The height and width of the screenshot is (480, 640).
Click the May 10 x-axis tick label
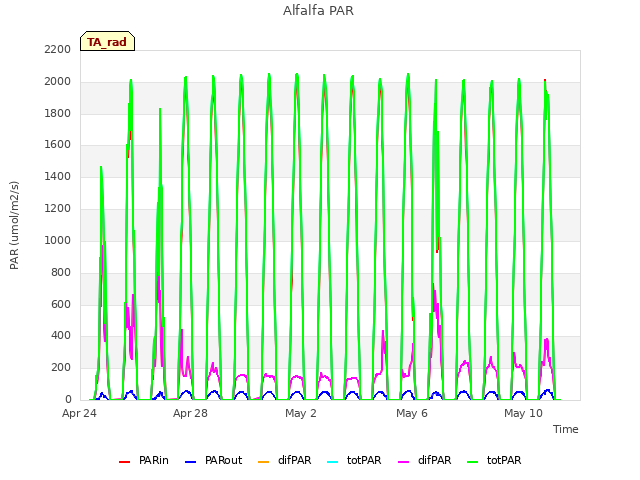click(x=523, y=413)
